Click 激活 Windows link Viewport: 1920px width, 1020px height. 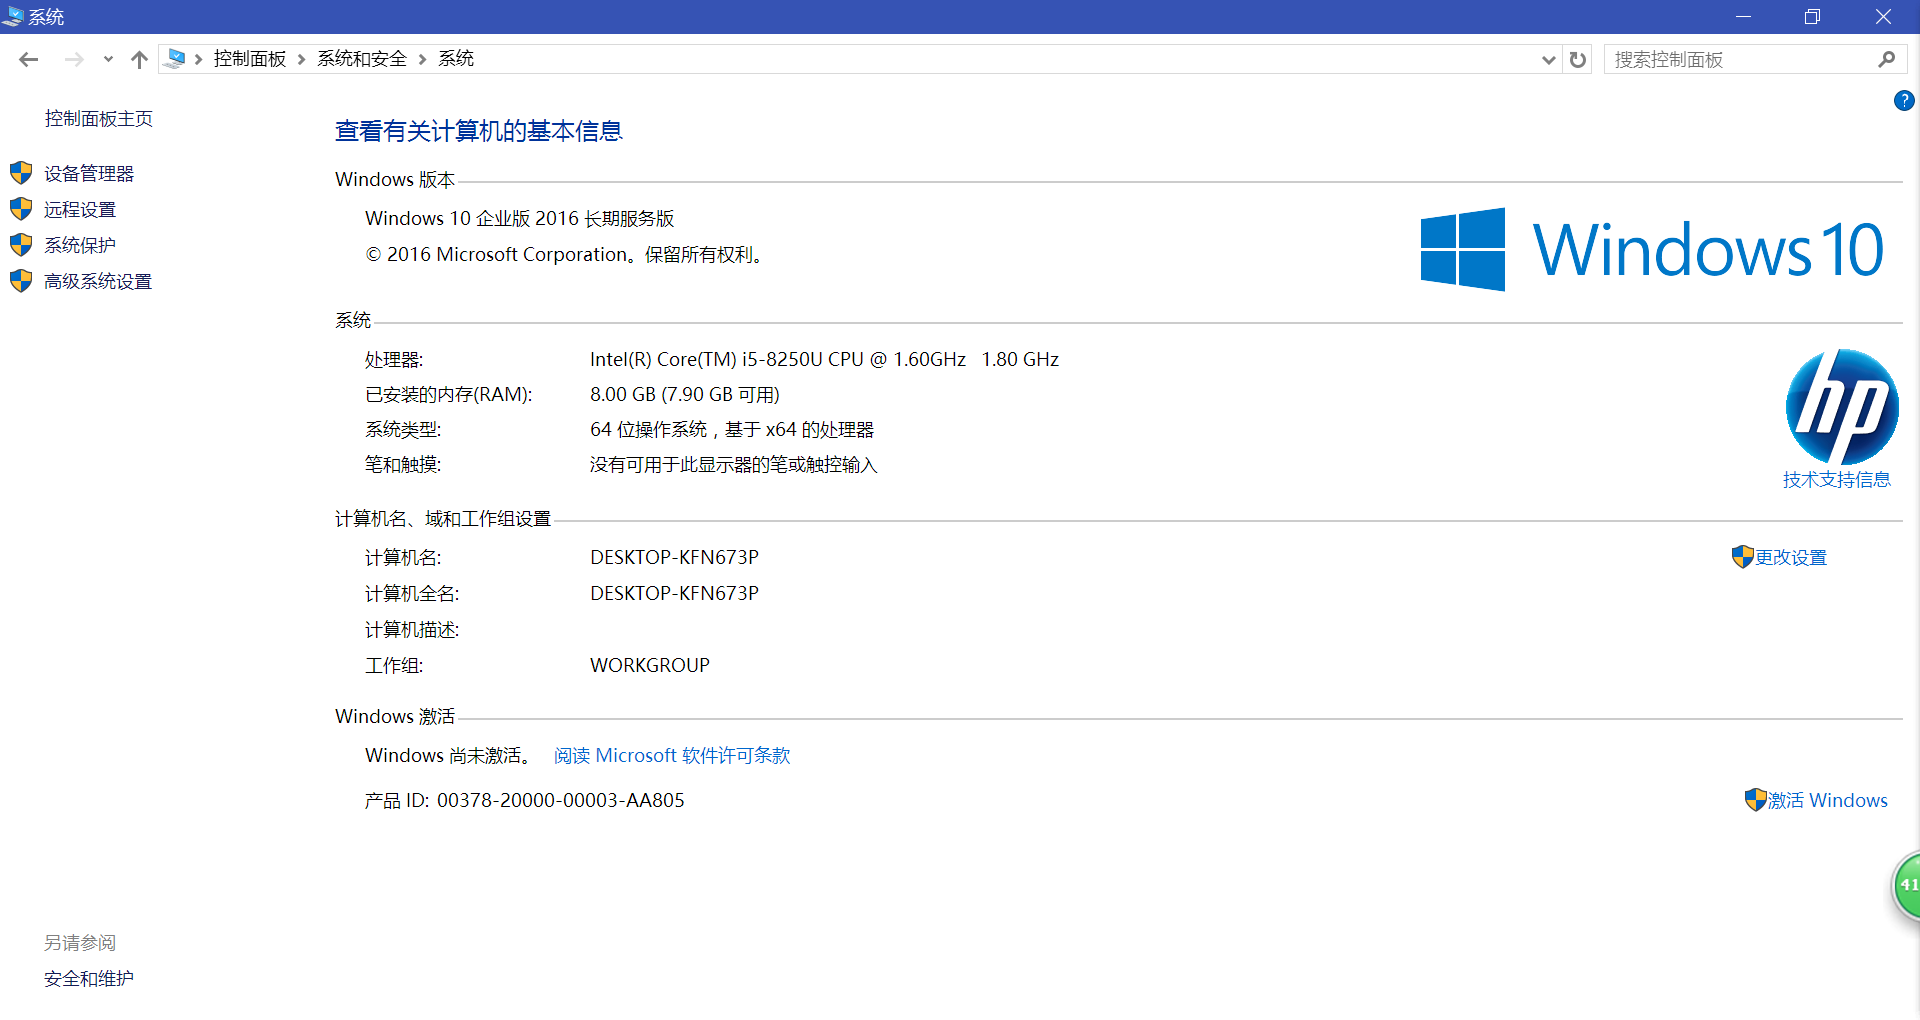click(1827, 800)
